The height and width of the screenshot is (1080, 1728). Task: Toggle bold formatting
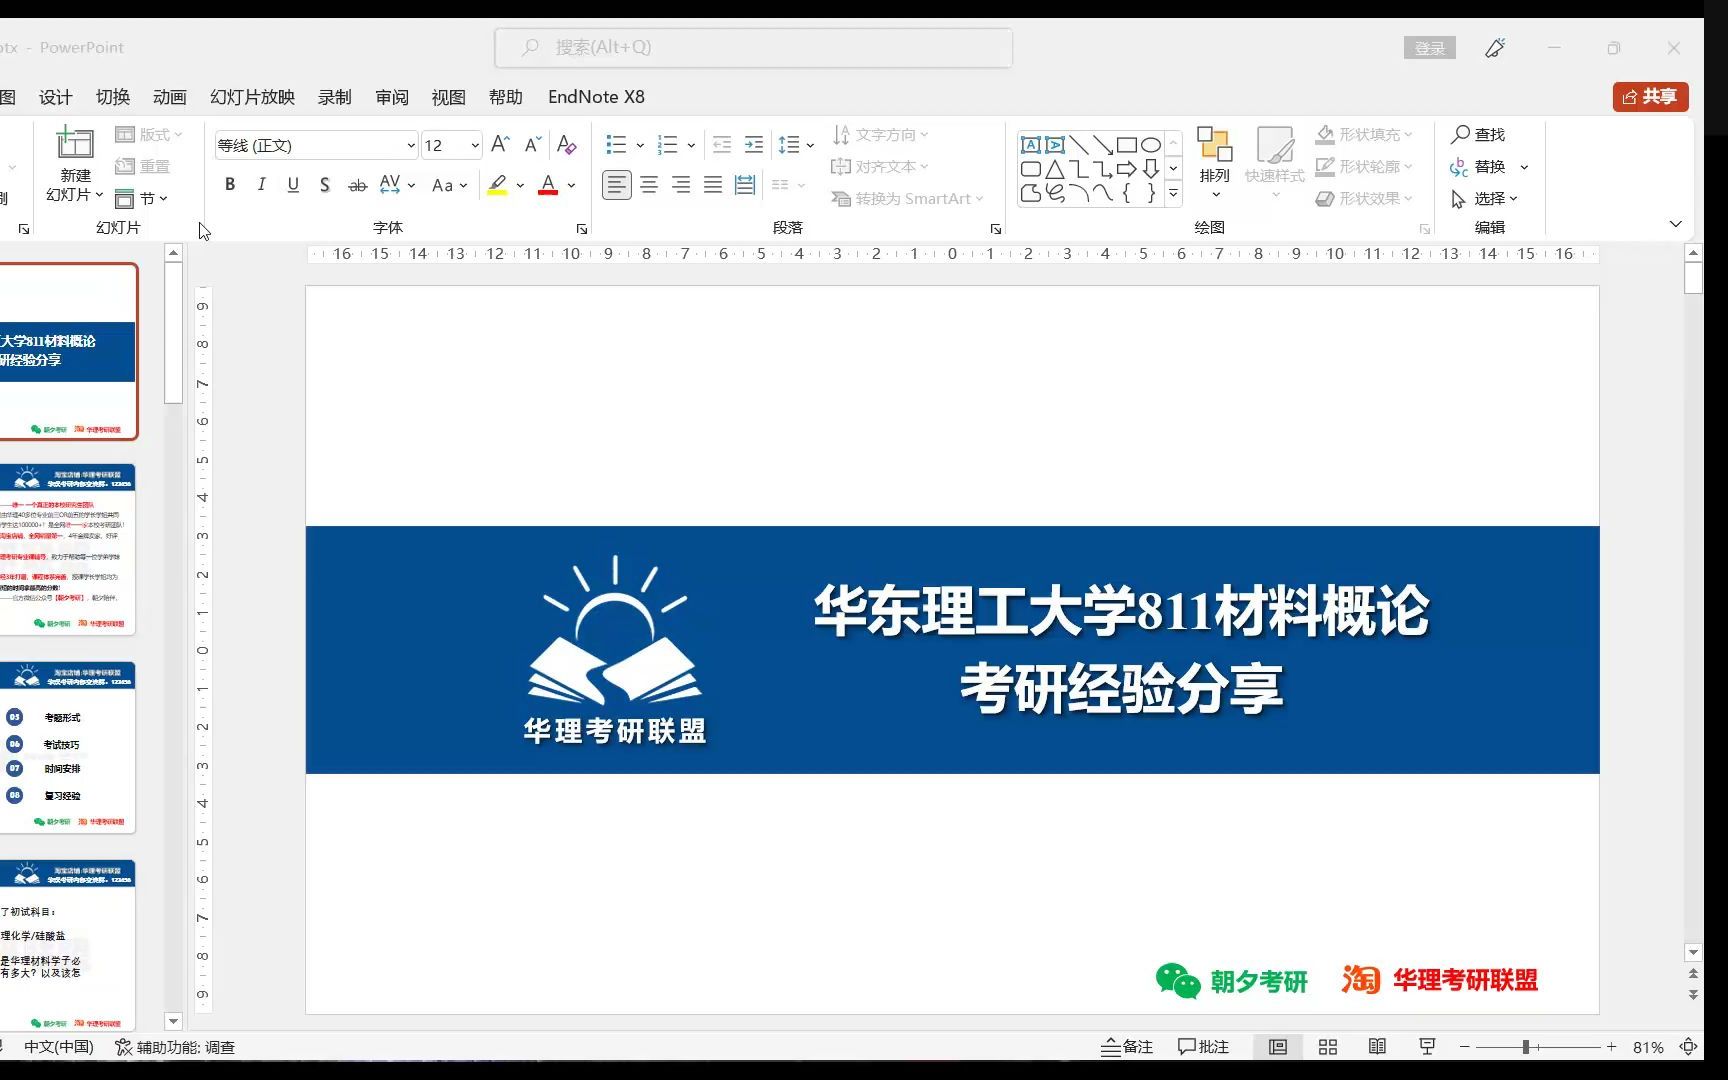pos(230,185)
